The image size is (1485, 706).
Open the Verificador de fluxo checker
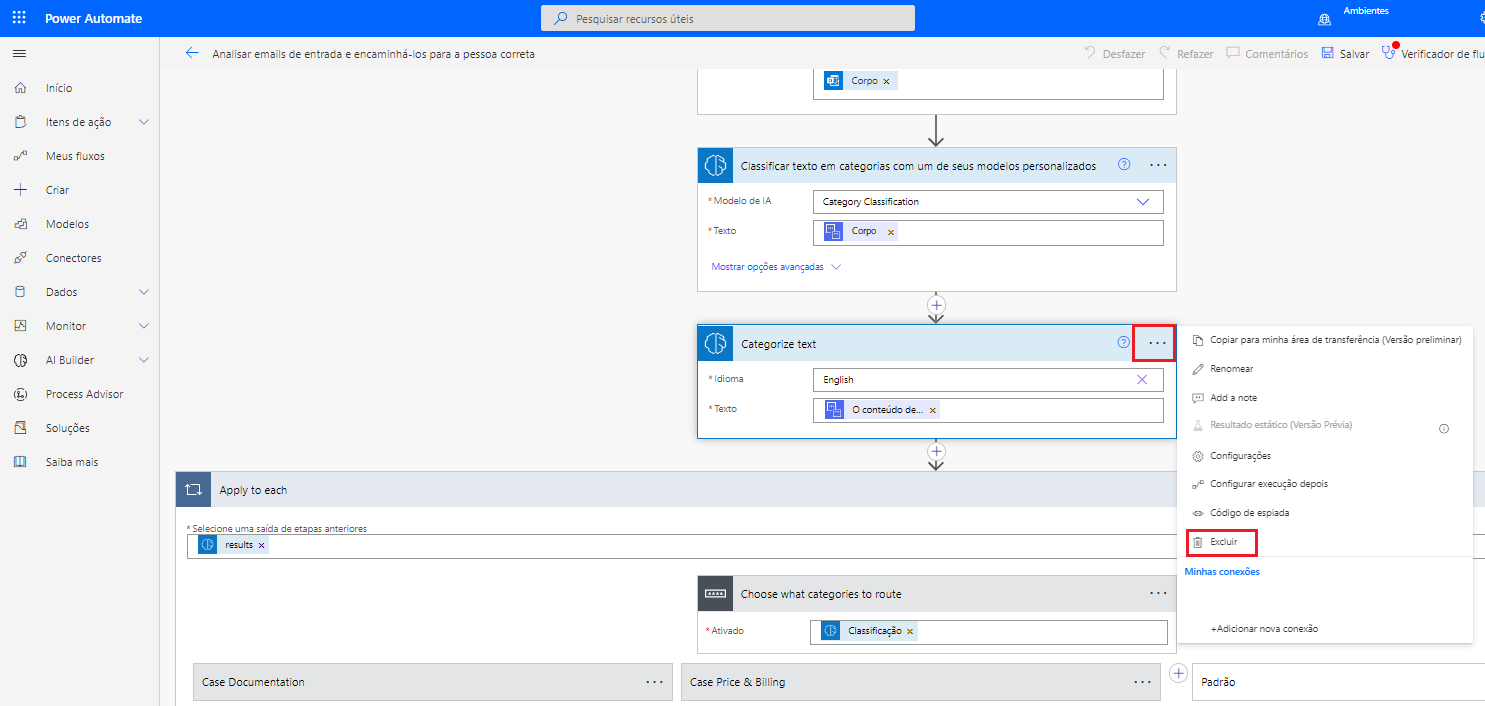pos(1432,53)
